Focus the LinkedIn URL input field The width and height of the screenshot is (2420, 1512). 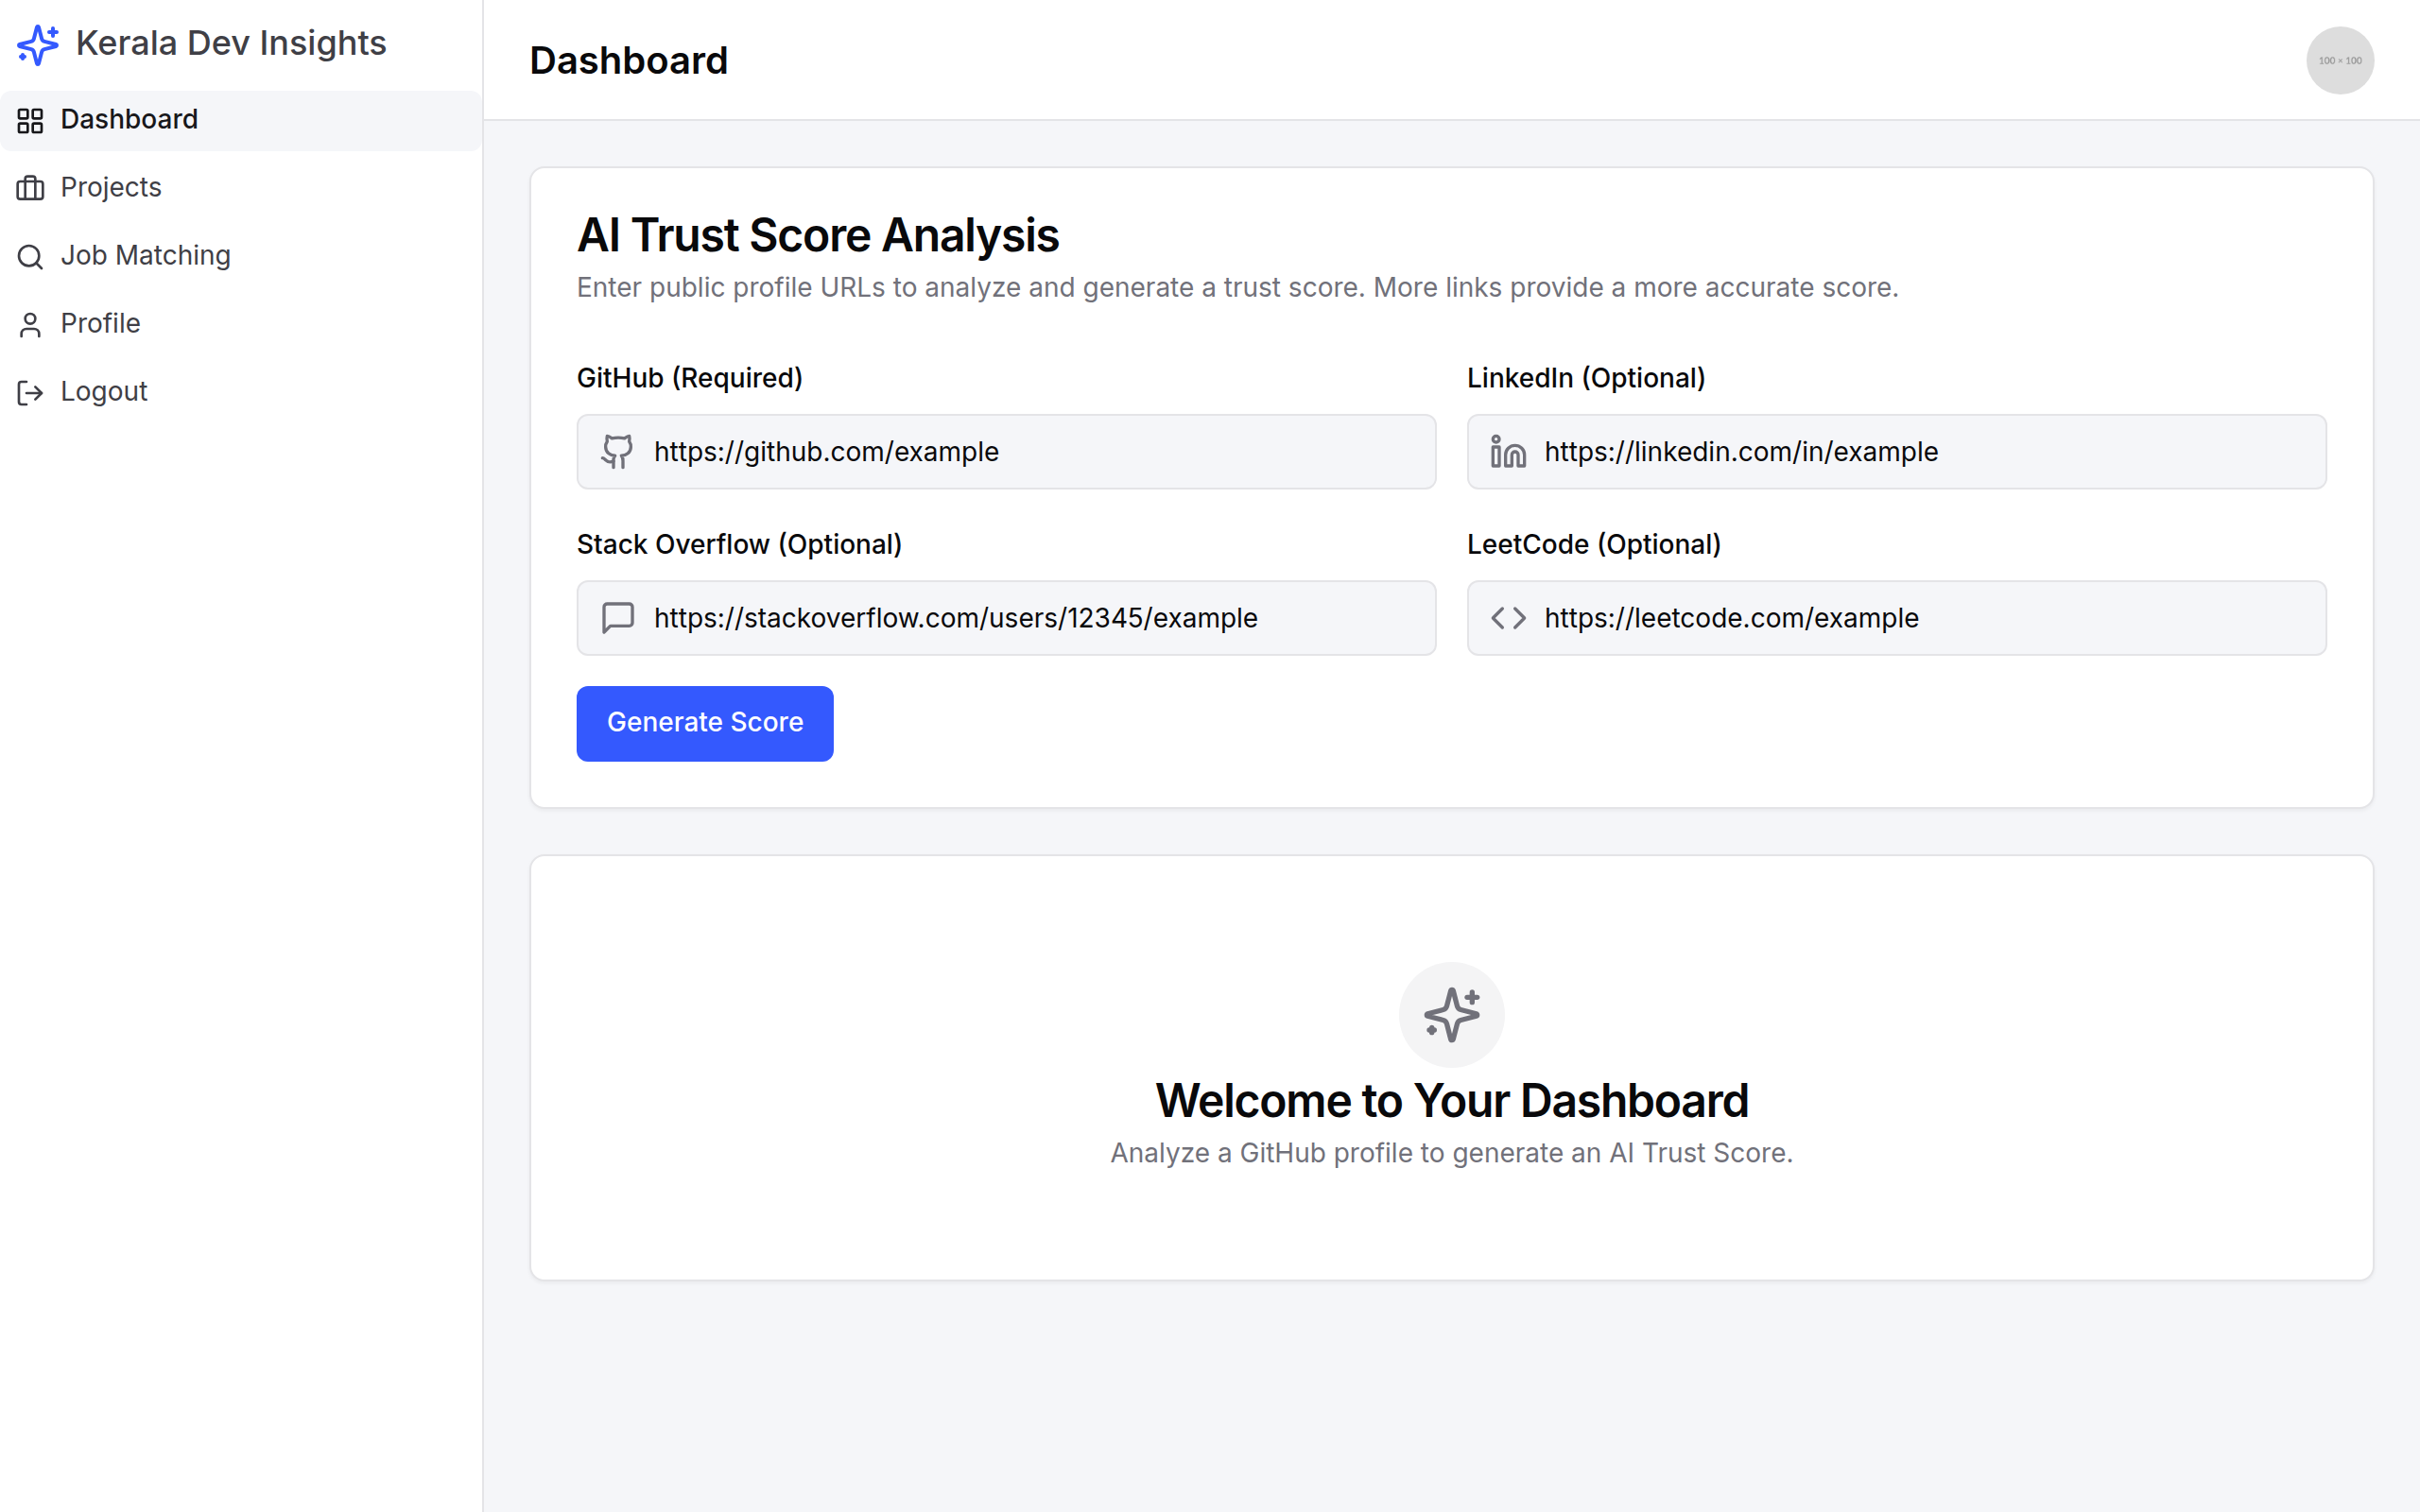click(x=1897, y=452)
